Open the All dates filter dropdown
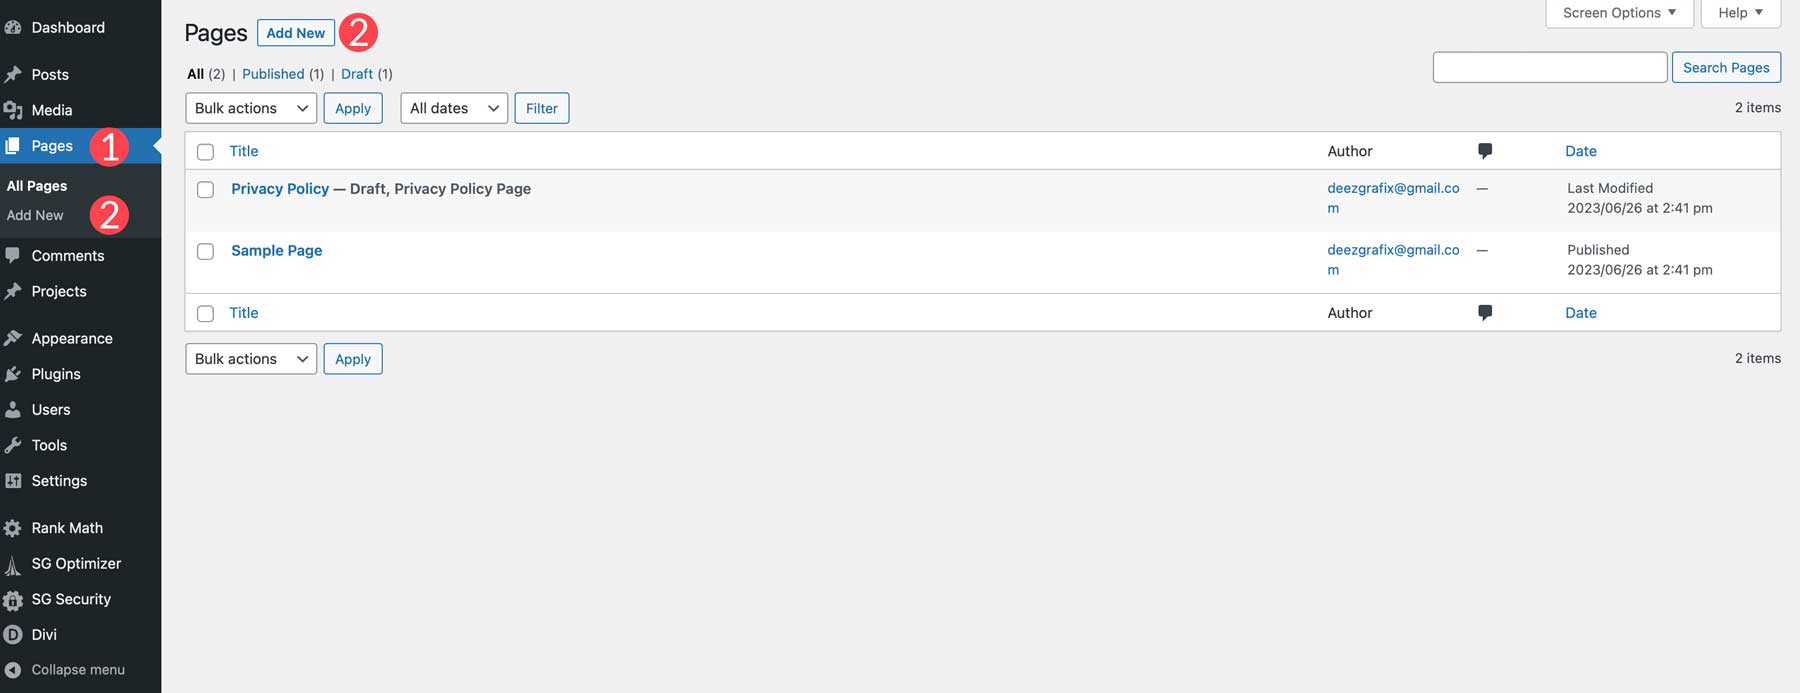 tap(453, 108)
